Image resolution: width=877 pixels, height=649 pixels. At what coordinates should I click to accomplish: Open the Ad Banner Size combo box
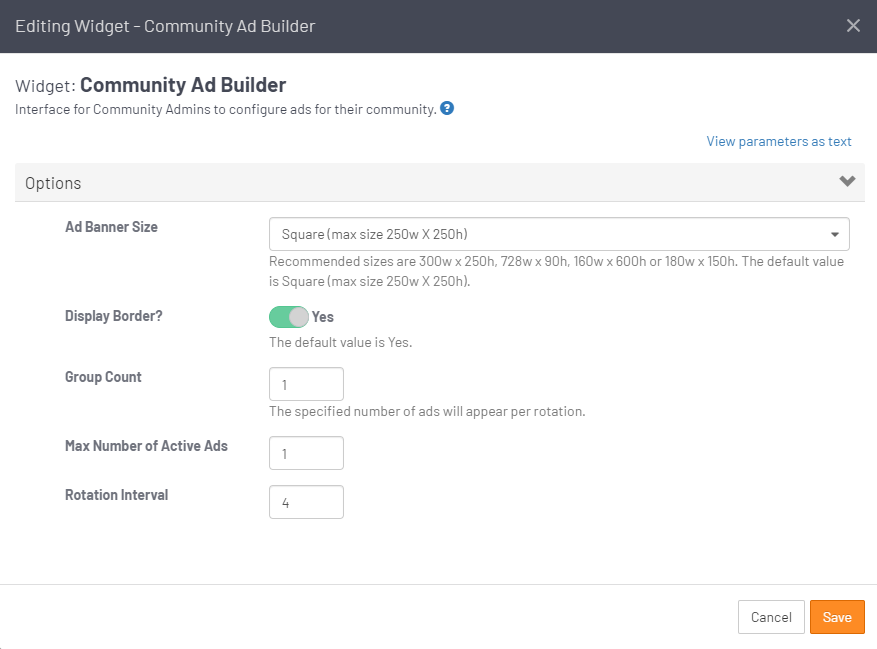click(550, 234)
